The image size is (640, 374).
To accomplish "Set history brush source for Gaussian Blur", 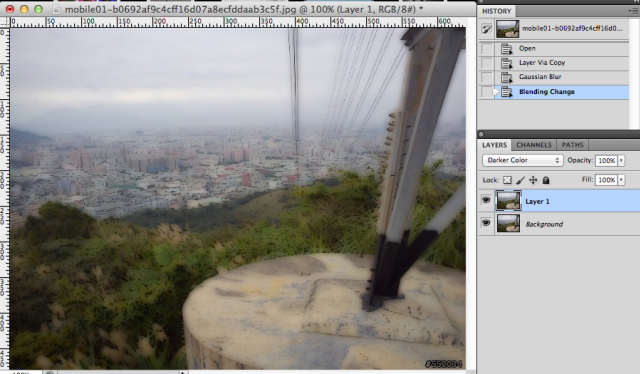I will (x=487, y=78).
